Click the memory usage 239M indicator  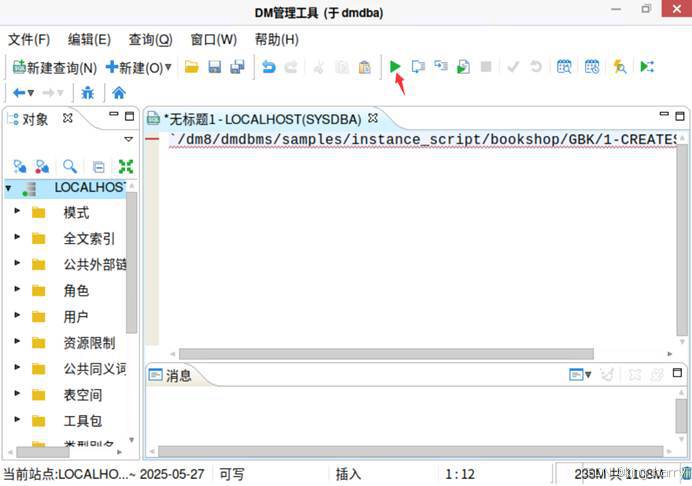(619, 474)
